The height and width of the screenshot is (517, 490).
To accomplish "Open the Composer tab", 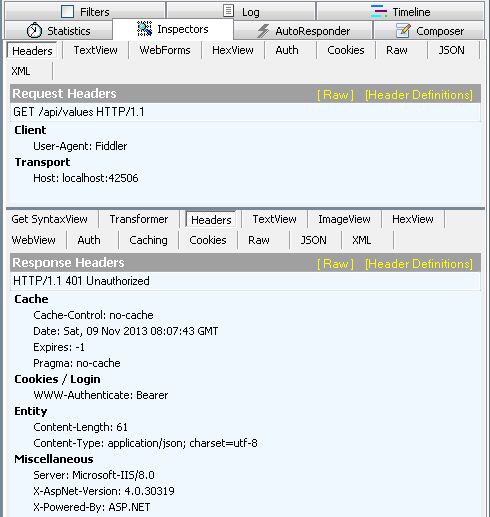I will tap(429, 31).
